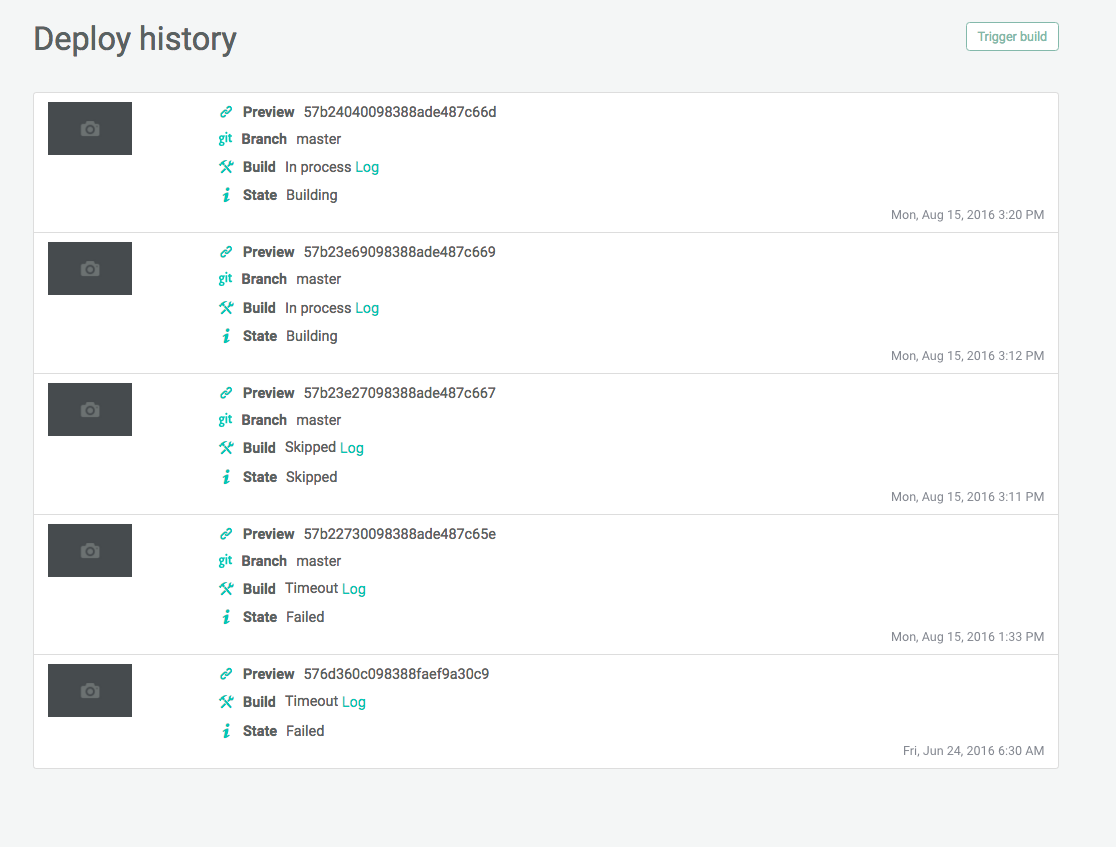Screen dimensions: 1116x847
Task: Open preview ID 57b23e27098388ade487c667
Action: [x=399, y=393]
